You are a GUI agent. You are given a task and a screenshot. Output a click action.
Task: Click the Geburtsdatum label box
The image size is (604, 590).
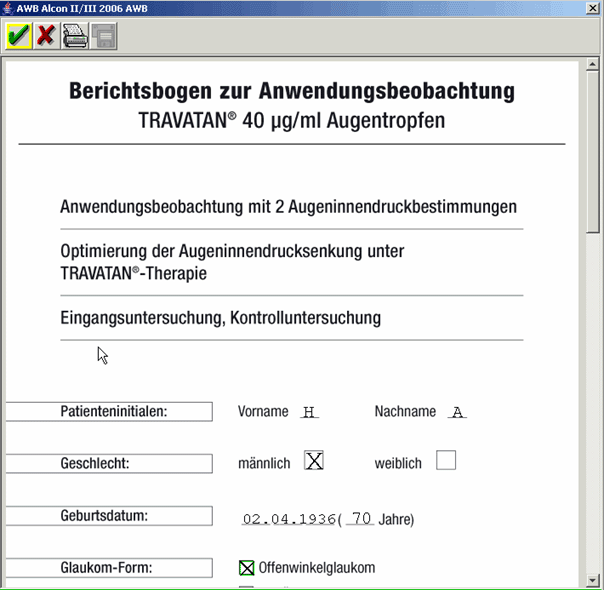(x=109, y=516)
